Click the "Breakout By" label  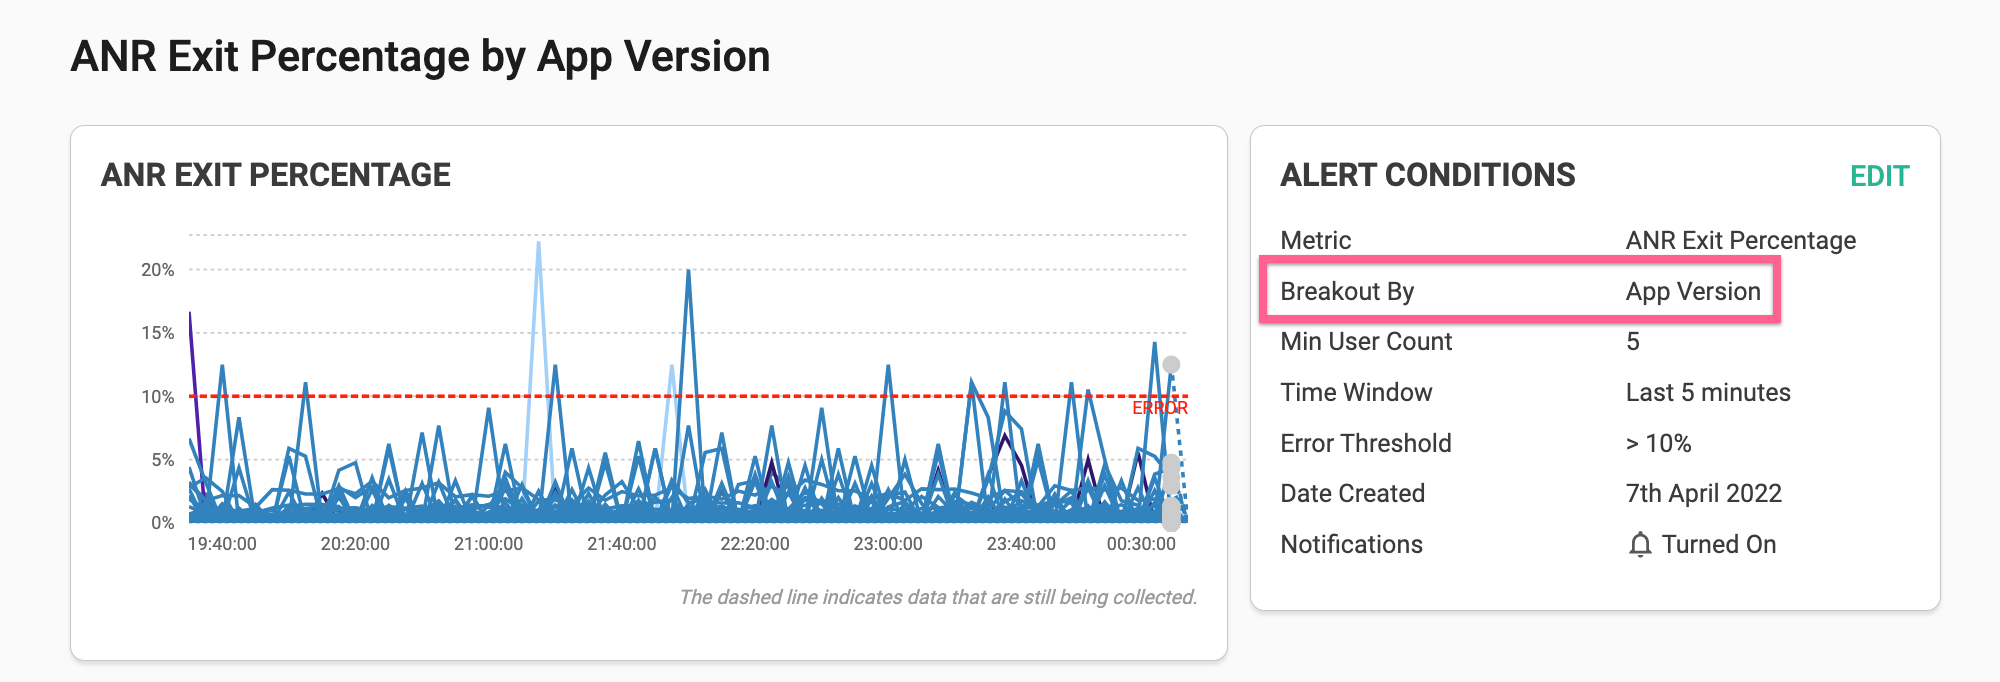[1346, 291]
